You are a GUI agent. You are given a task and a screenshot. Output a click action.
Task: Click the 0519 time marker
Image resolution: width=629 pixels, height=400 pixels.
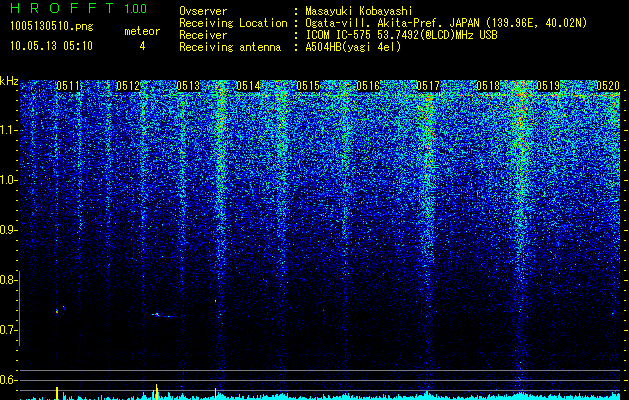tap(548, 86)
